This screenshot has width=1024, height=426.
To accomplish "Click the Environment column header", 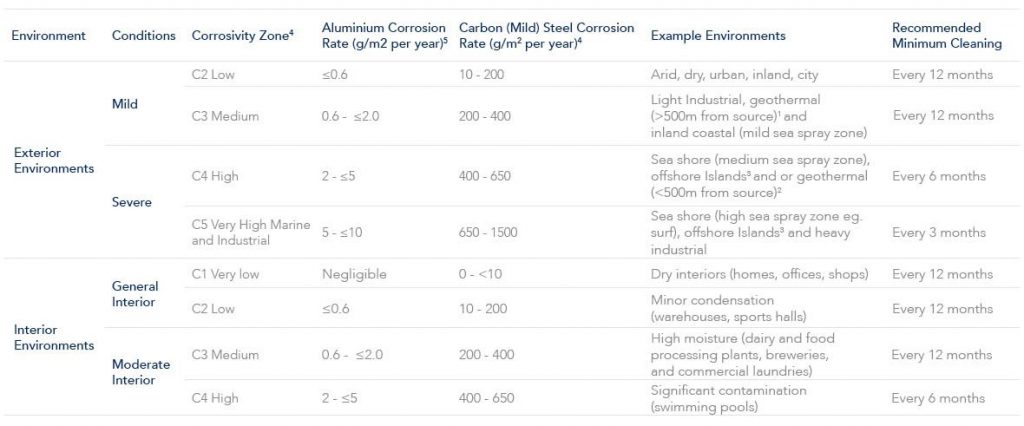I will 48,36.
